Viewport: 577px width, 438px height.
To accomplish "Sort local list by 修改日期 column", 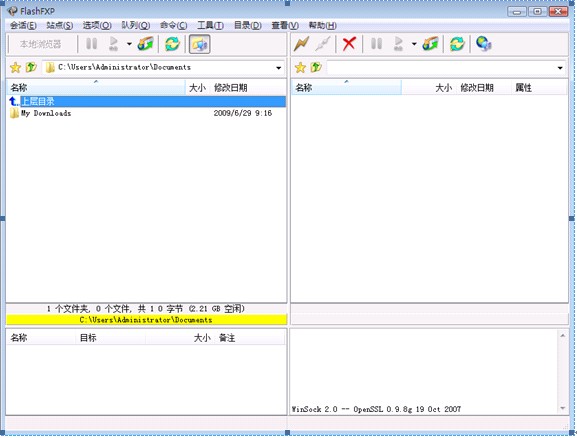I will pyautogui.click(x=248, y=88).
